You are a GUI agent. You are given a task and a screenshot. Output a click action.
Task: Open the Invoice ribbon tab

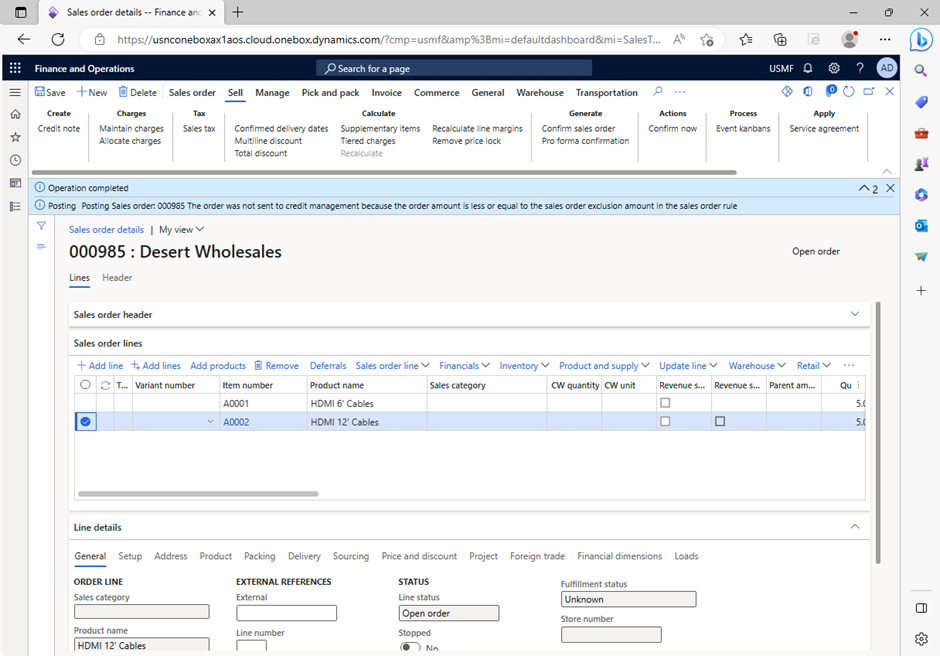pos(386,92)
